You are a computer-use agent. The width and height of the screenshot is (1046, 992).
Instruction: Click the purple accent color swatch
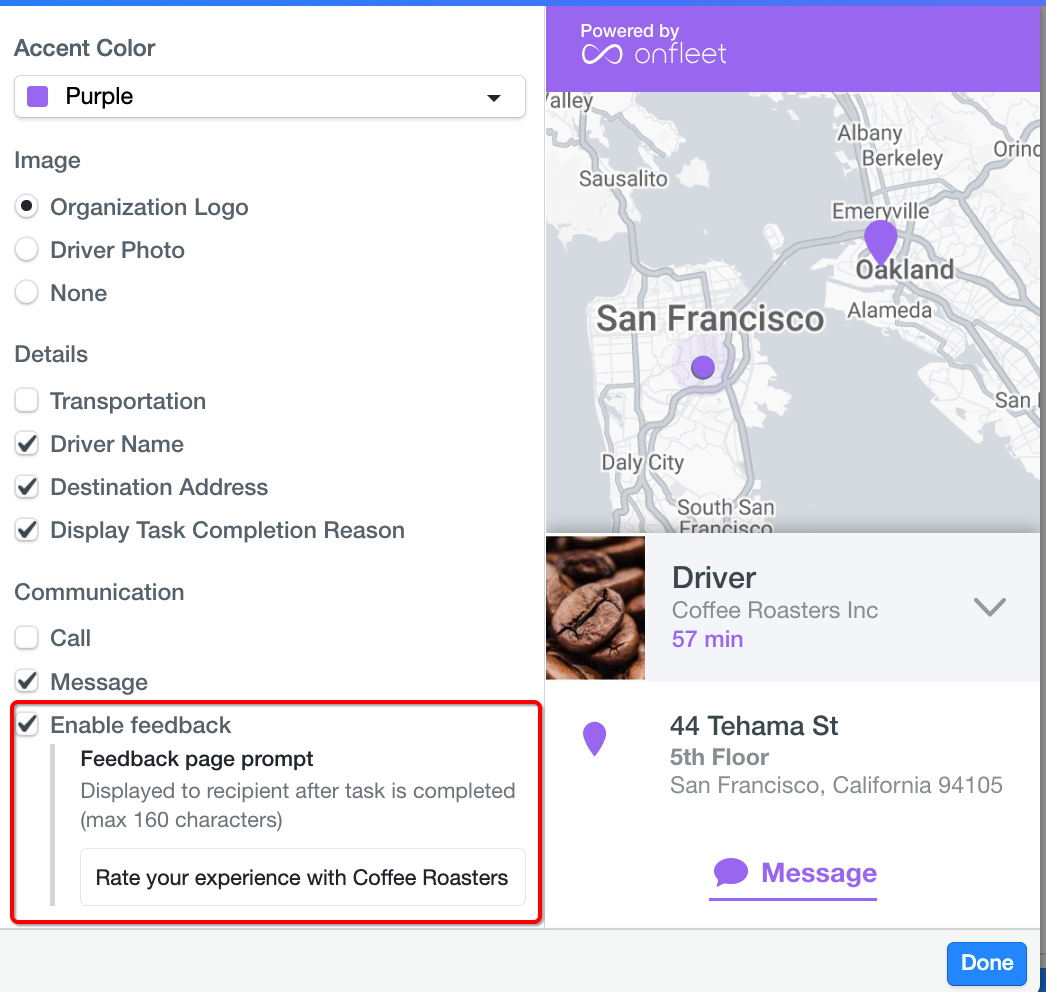(38, 97)
